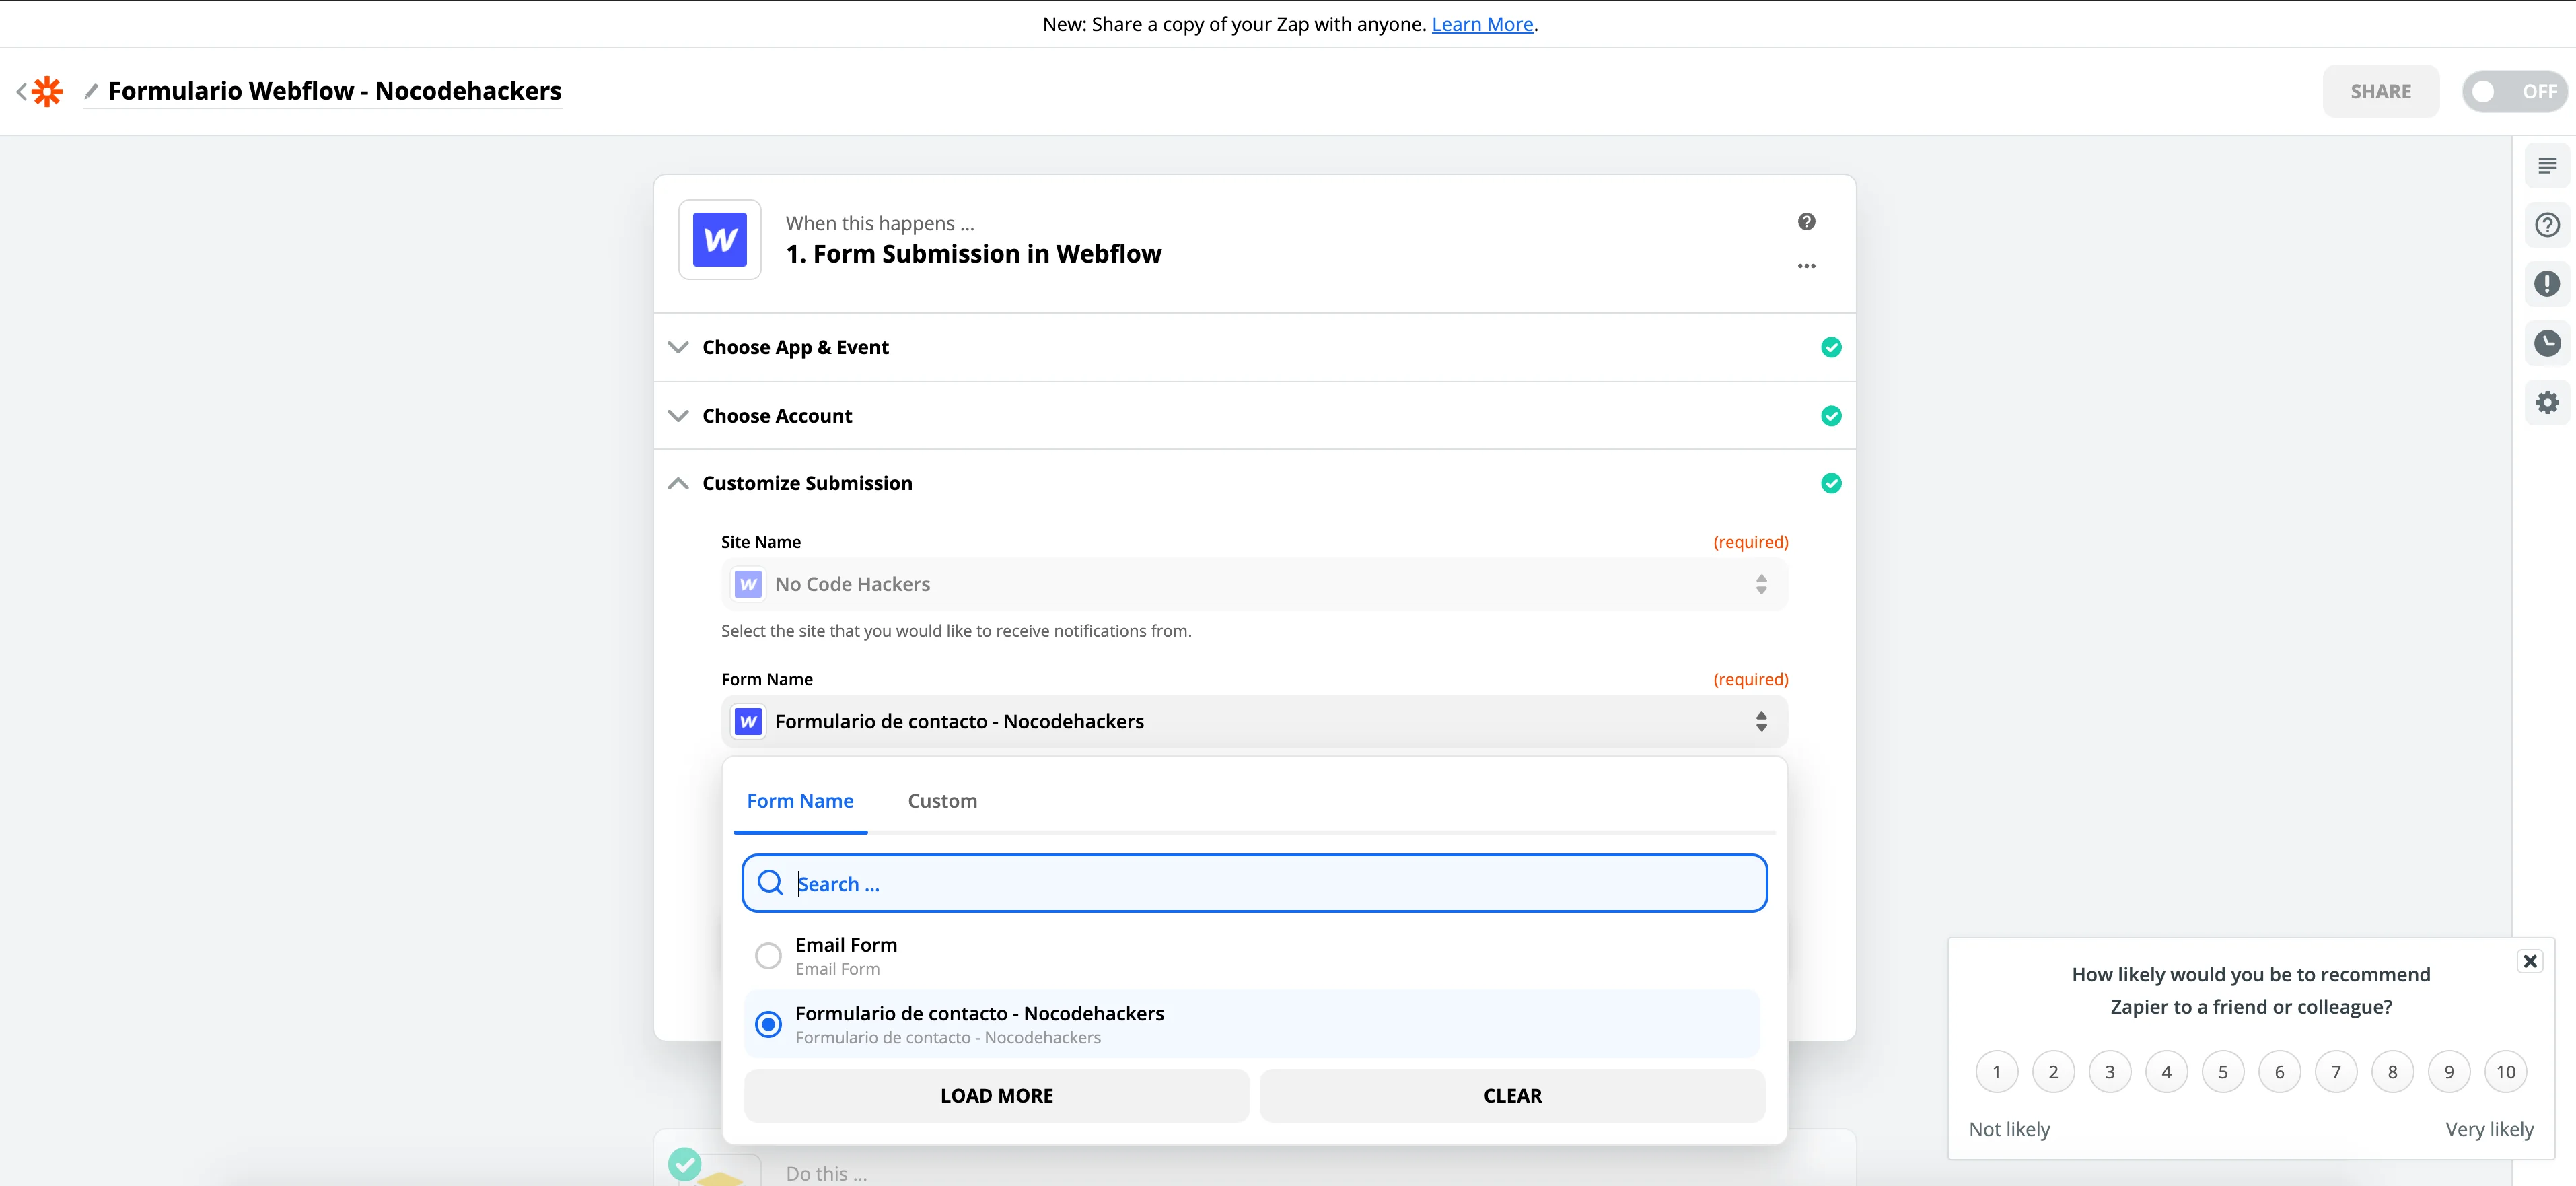The width and height of the screenshot is (2576, 1186).
Task: Click the LOAD MORE button
Action: point(996,1096)
